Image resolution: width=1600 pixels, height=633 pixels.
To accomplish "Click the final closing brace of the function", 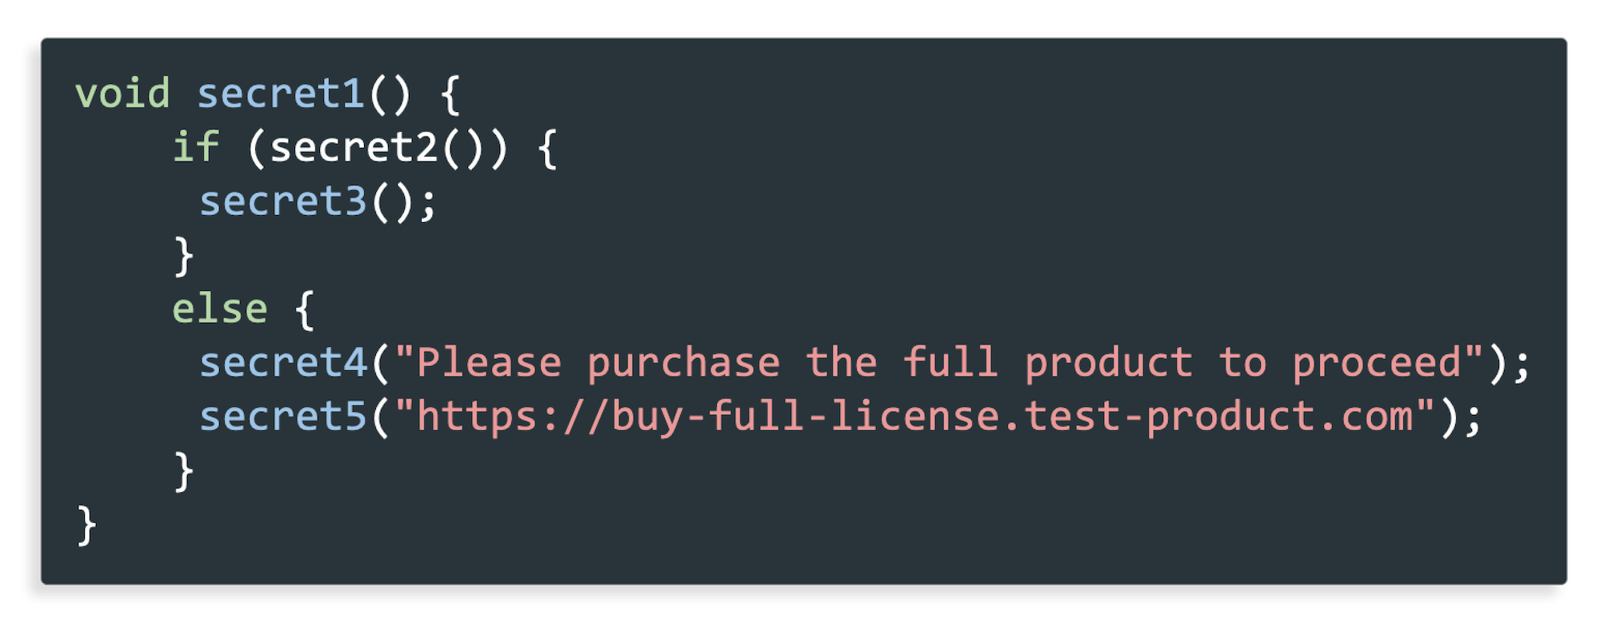I will [87, 525].
